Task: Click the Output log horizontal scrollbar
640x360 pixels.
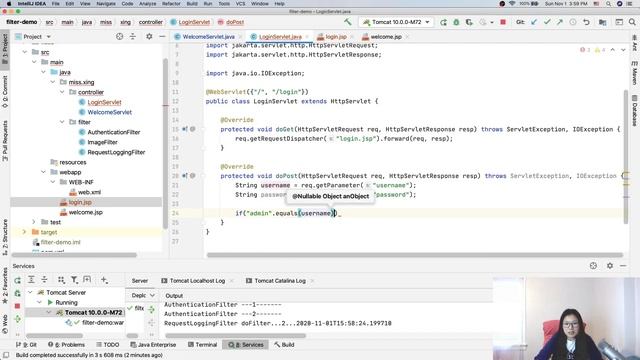Action: pyautogui.click(x=235, y=336)
